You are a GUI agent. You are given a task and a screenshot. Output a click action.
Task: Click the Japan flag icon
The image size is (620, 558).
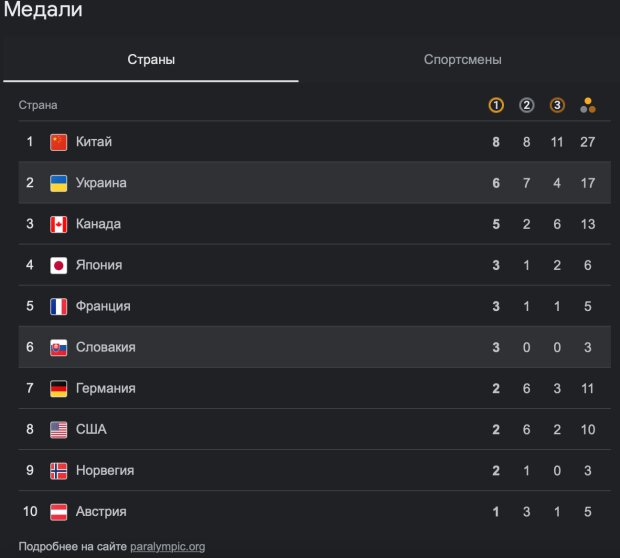coord(59,265)
